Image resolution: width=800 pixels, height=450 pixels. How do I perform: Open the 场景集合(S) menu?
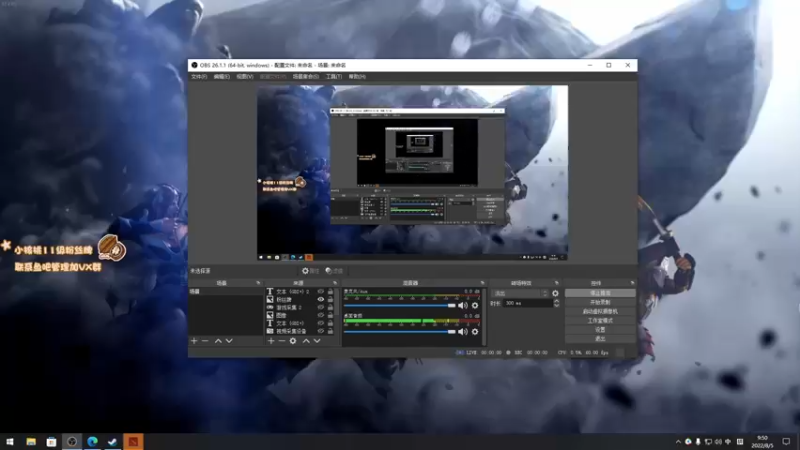click(x=306, y=77)
